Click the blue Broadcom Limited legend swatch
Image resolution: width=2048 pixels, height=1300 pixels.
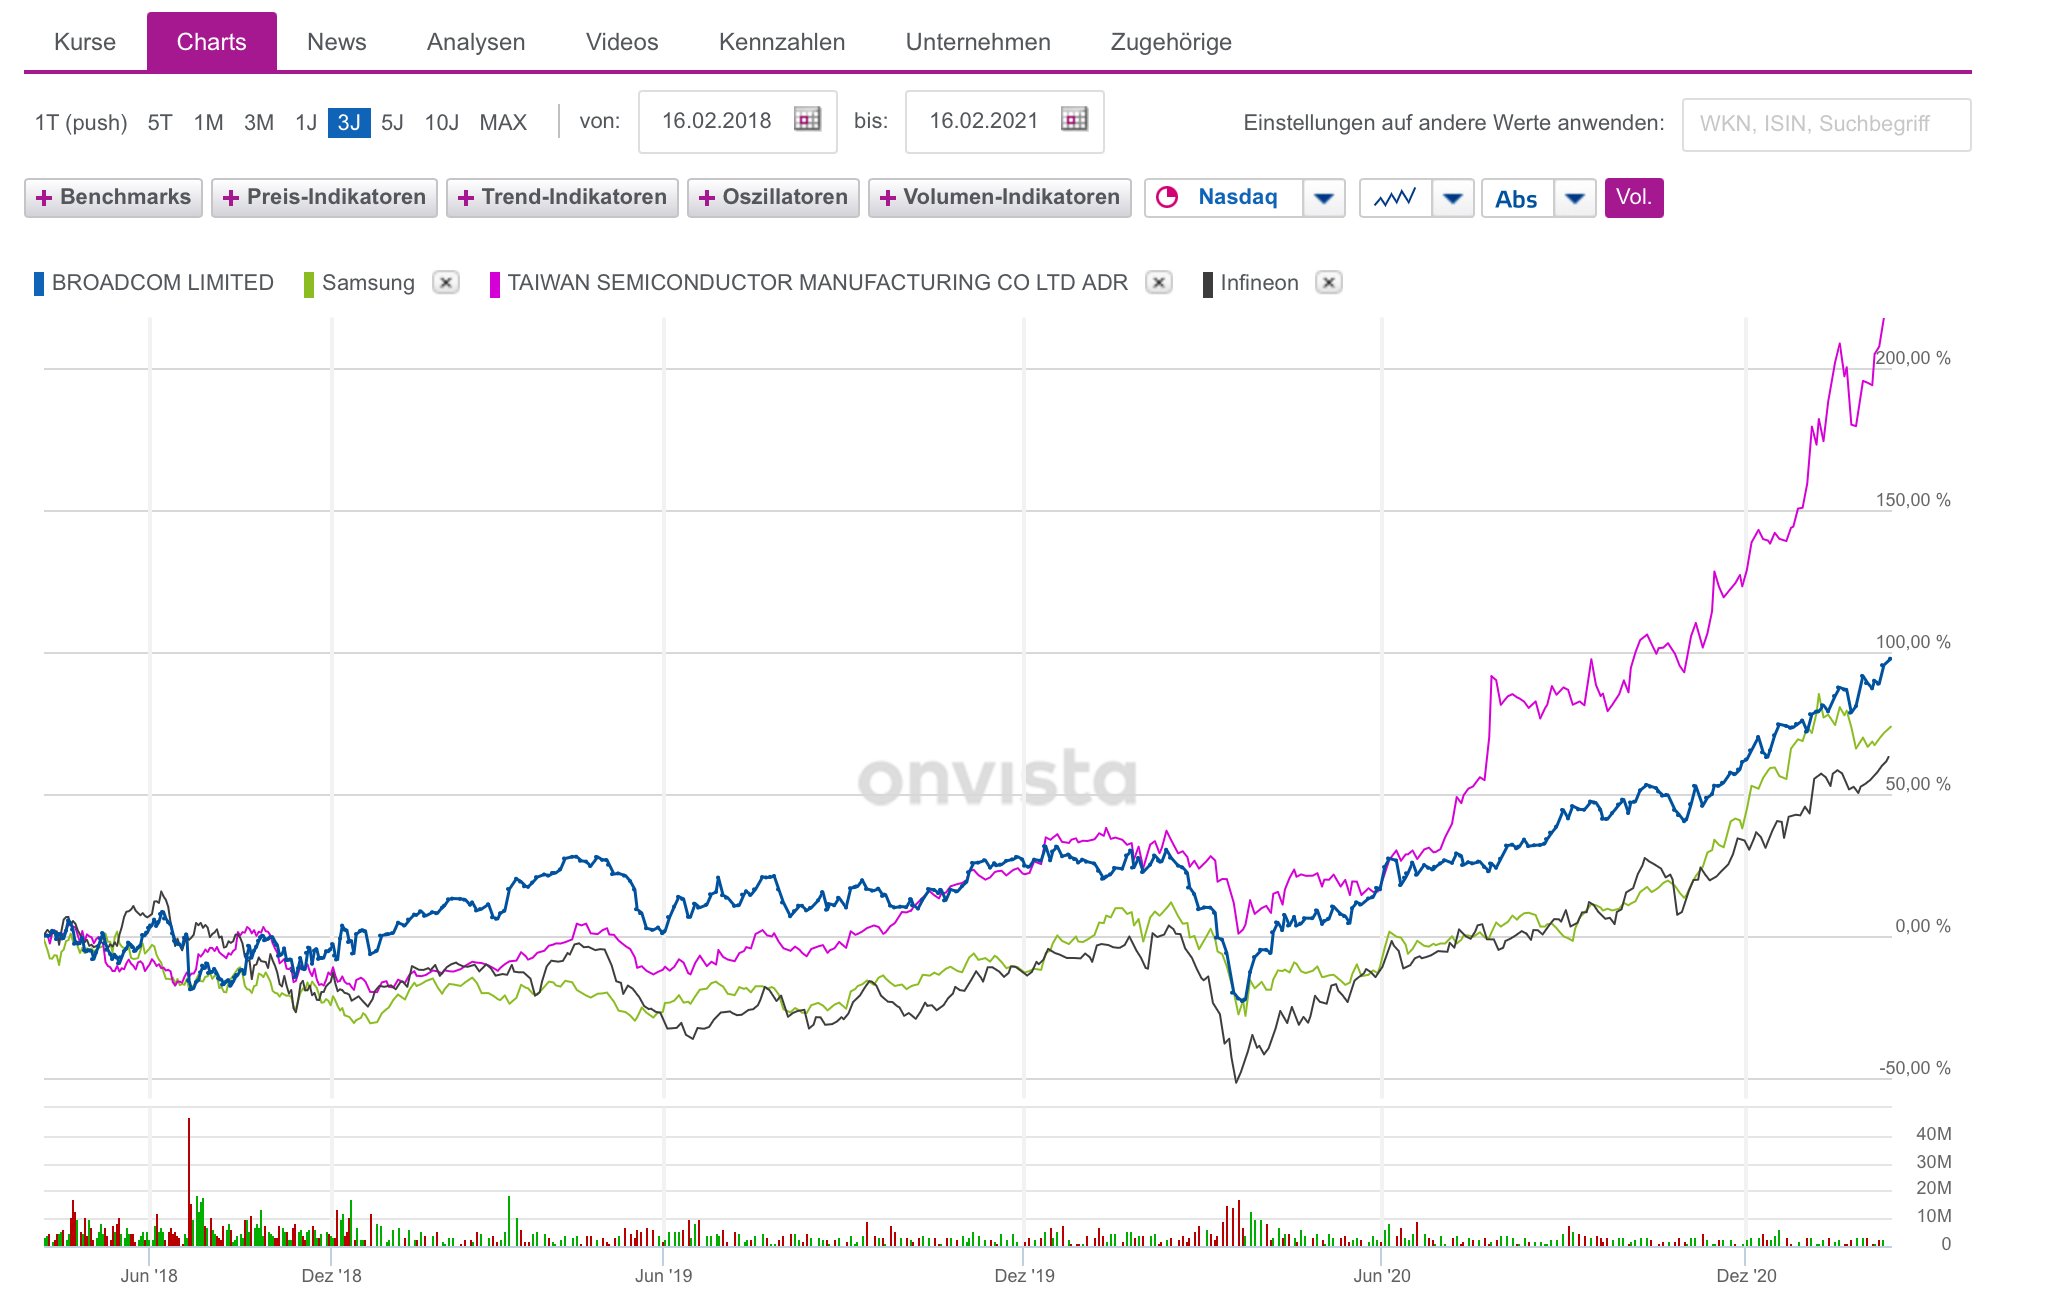[39, 283]
